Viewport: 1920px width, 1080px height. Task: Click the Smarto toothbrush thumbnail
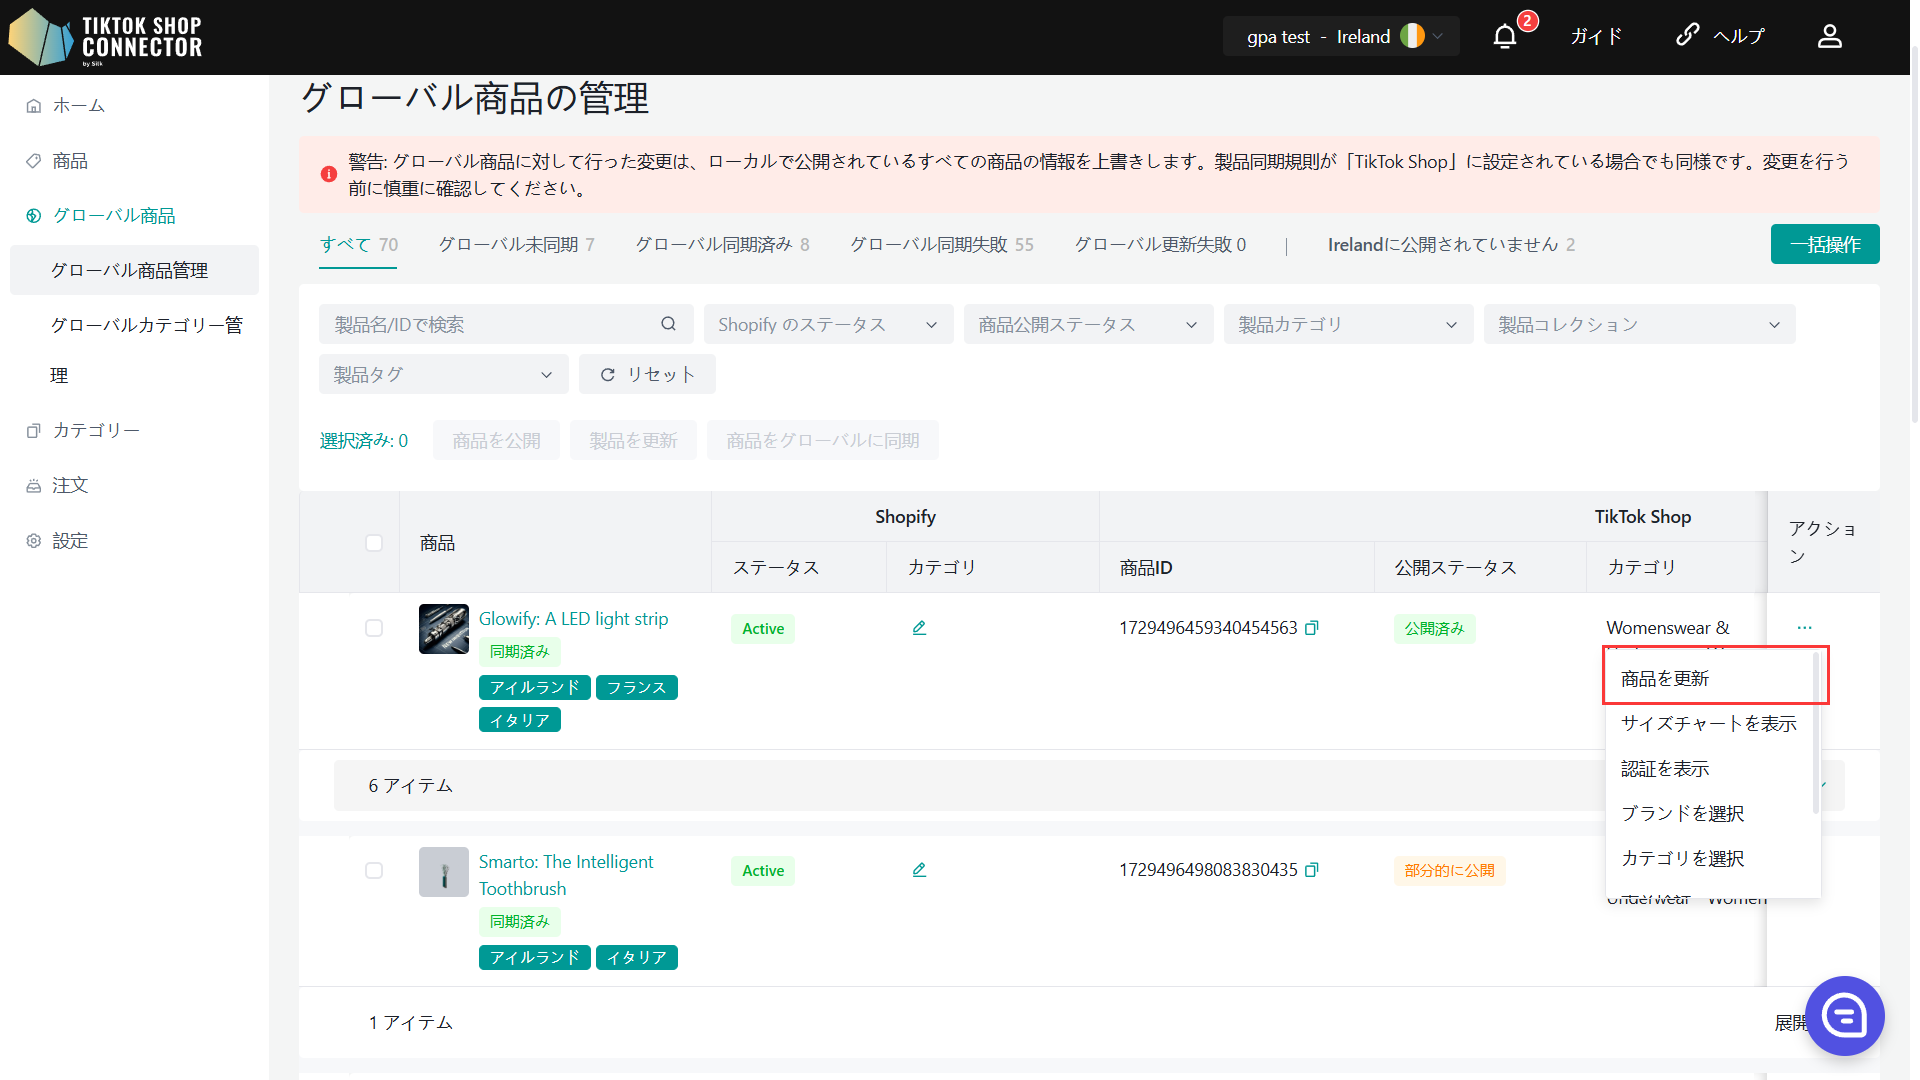444,872
